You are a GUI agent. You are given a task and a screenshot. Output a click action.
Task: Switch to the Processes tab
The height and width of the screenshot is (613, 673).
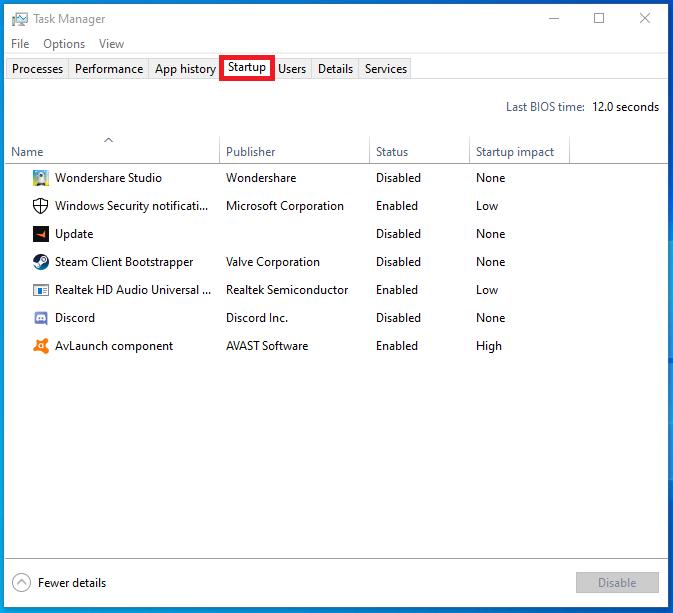coord(37,69)
